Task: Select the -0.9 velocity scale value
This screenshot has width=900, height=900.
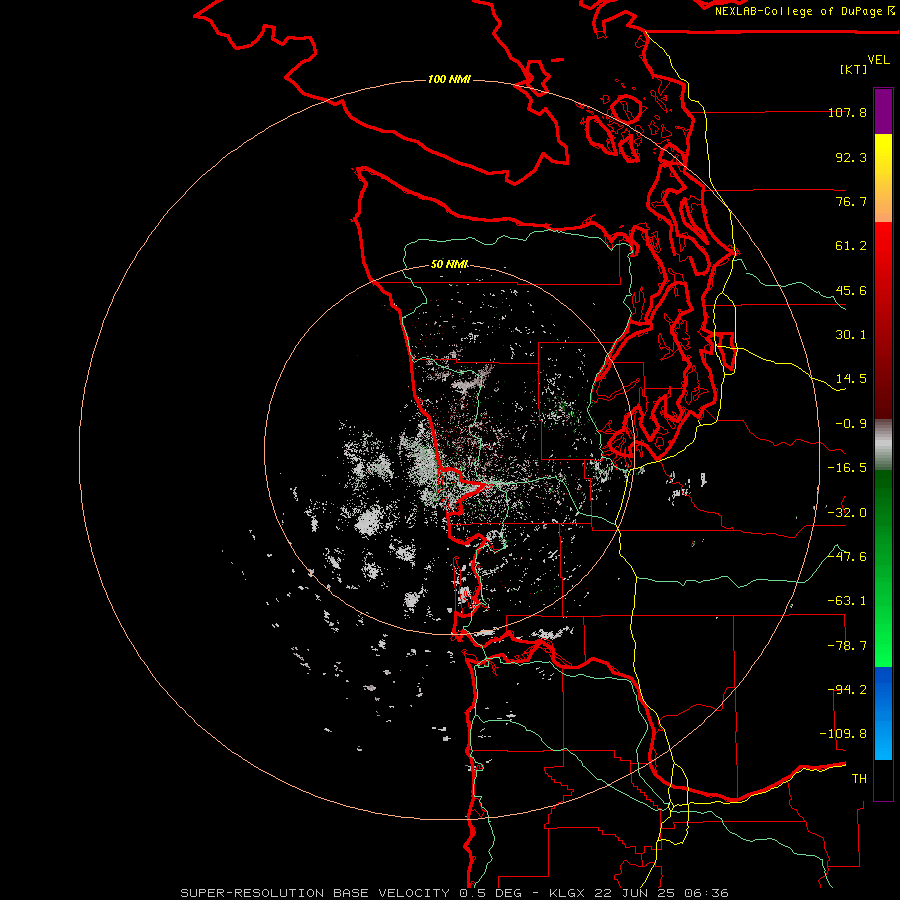Action: [851, 424]
